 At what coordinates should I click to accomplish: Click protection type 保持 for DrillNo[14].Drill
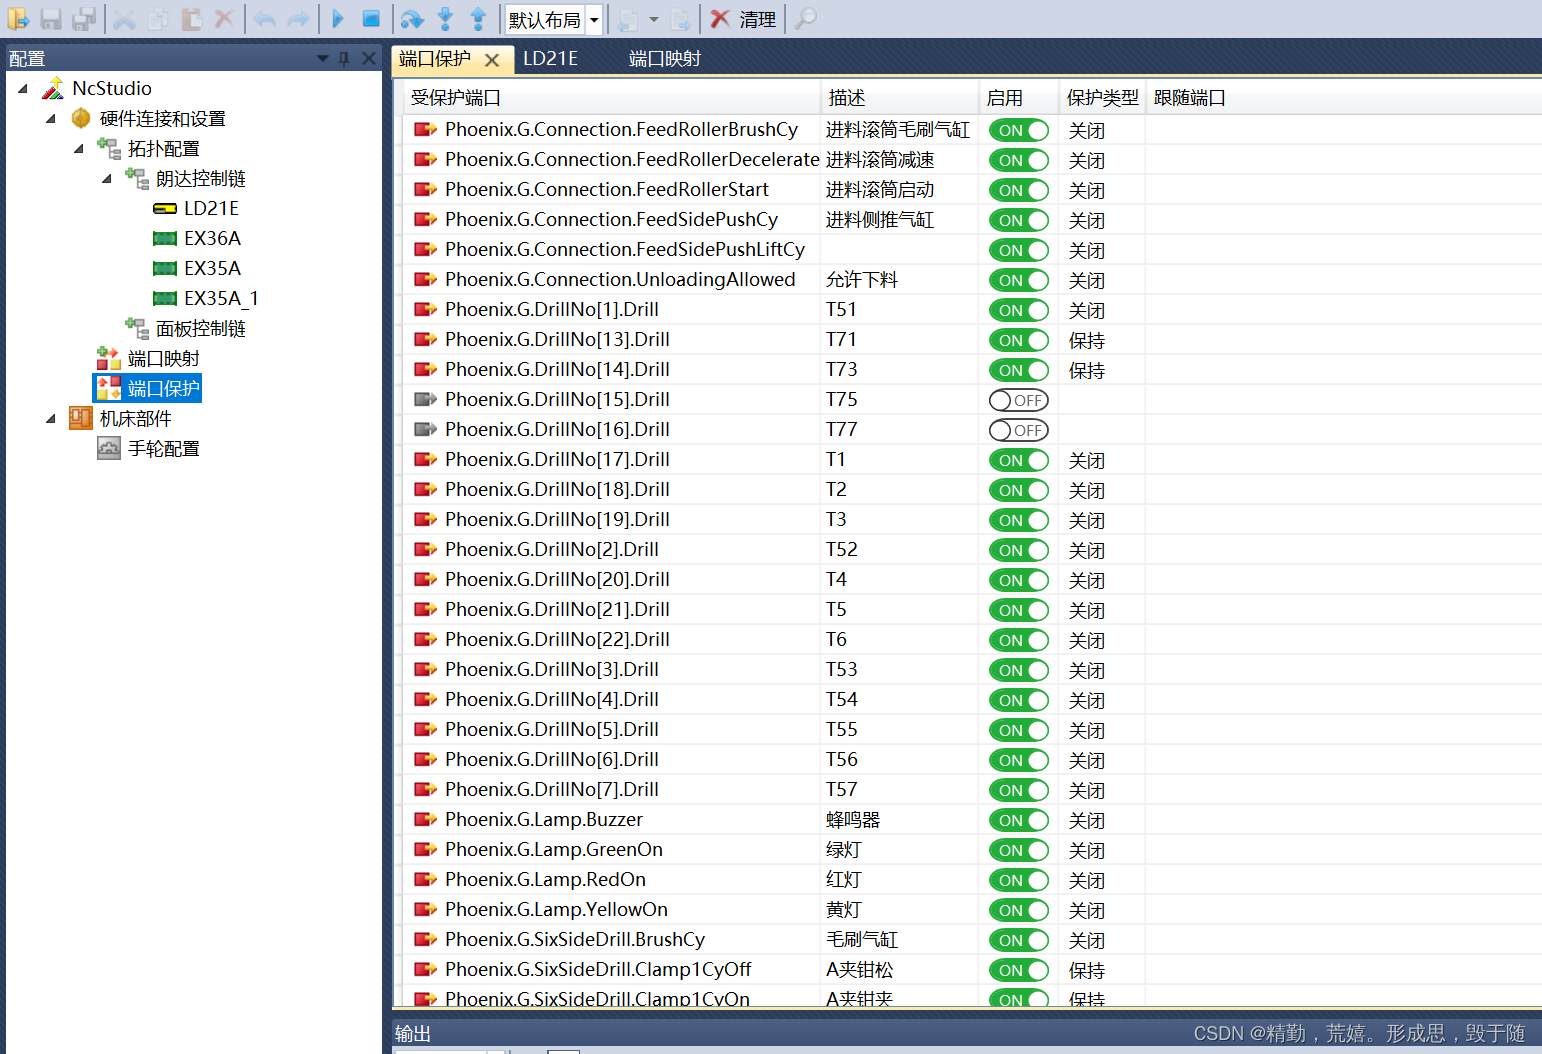click(1087, 370)
